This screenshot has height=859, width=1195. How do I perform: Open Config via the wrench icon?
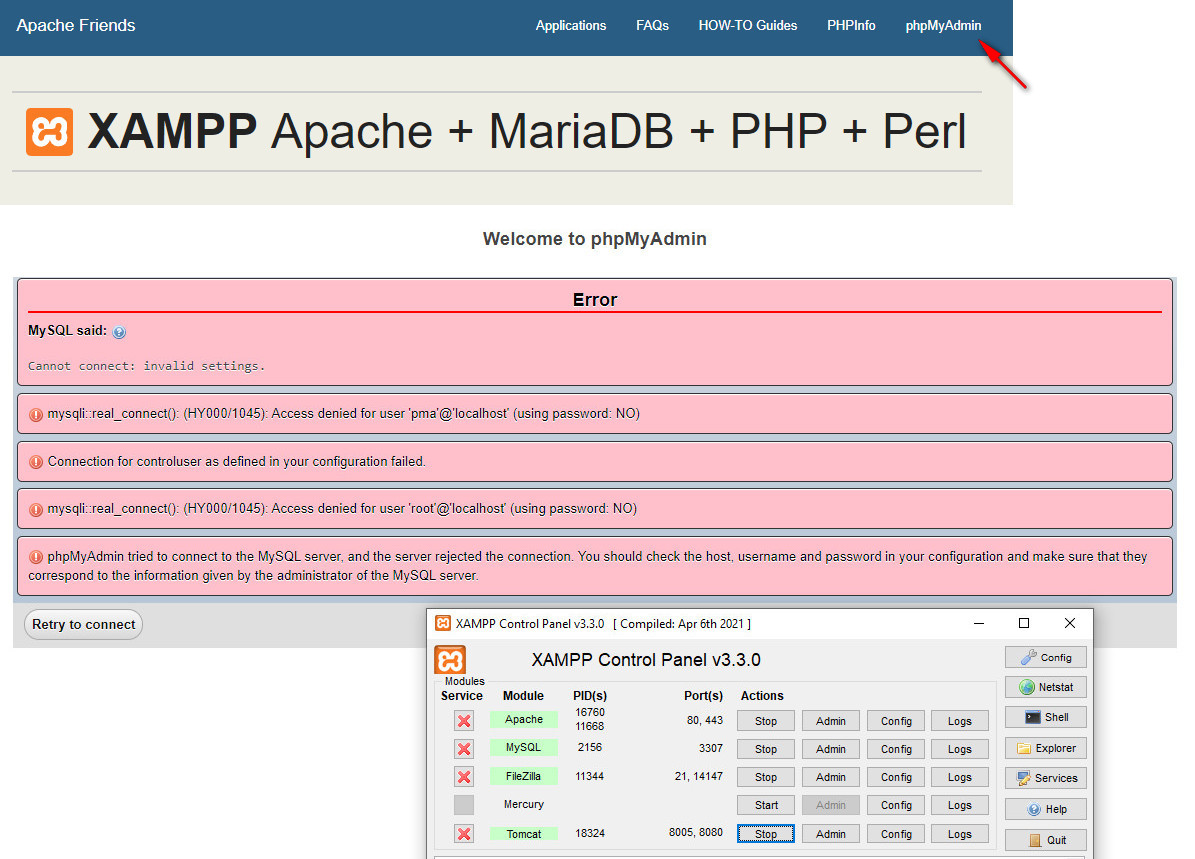[x=1045, y=657]
